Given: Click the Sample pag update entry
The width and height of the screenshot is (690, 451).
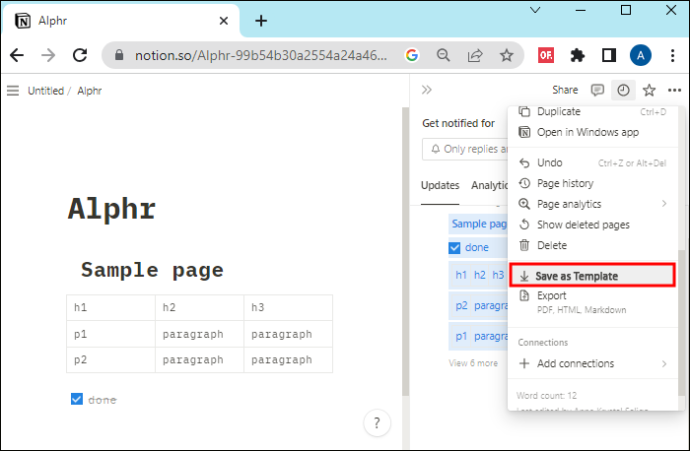Looking at the screenshot, I should point(478,224).
